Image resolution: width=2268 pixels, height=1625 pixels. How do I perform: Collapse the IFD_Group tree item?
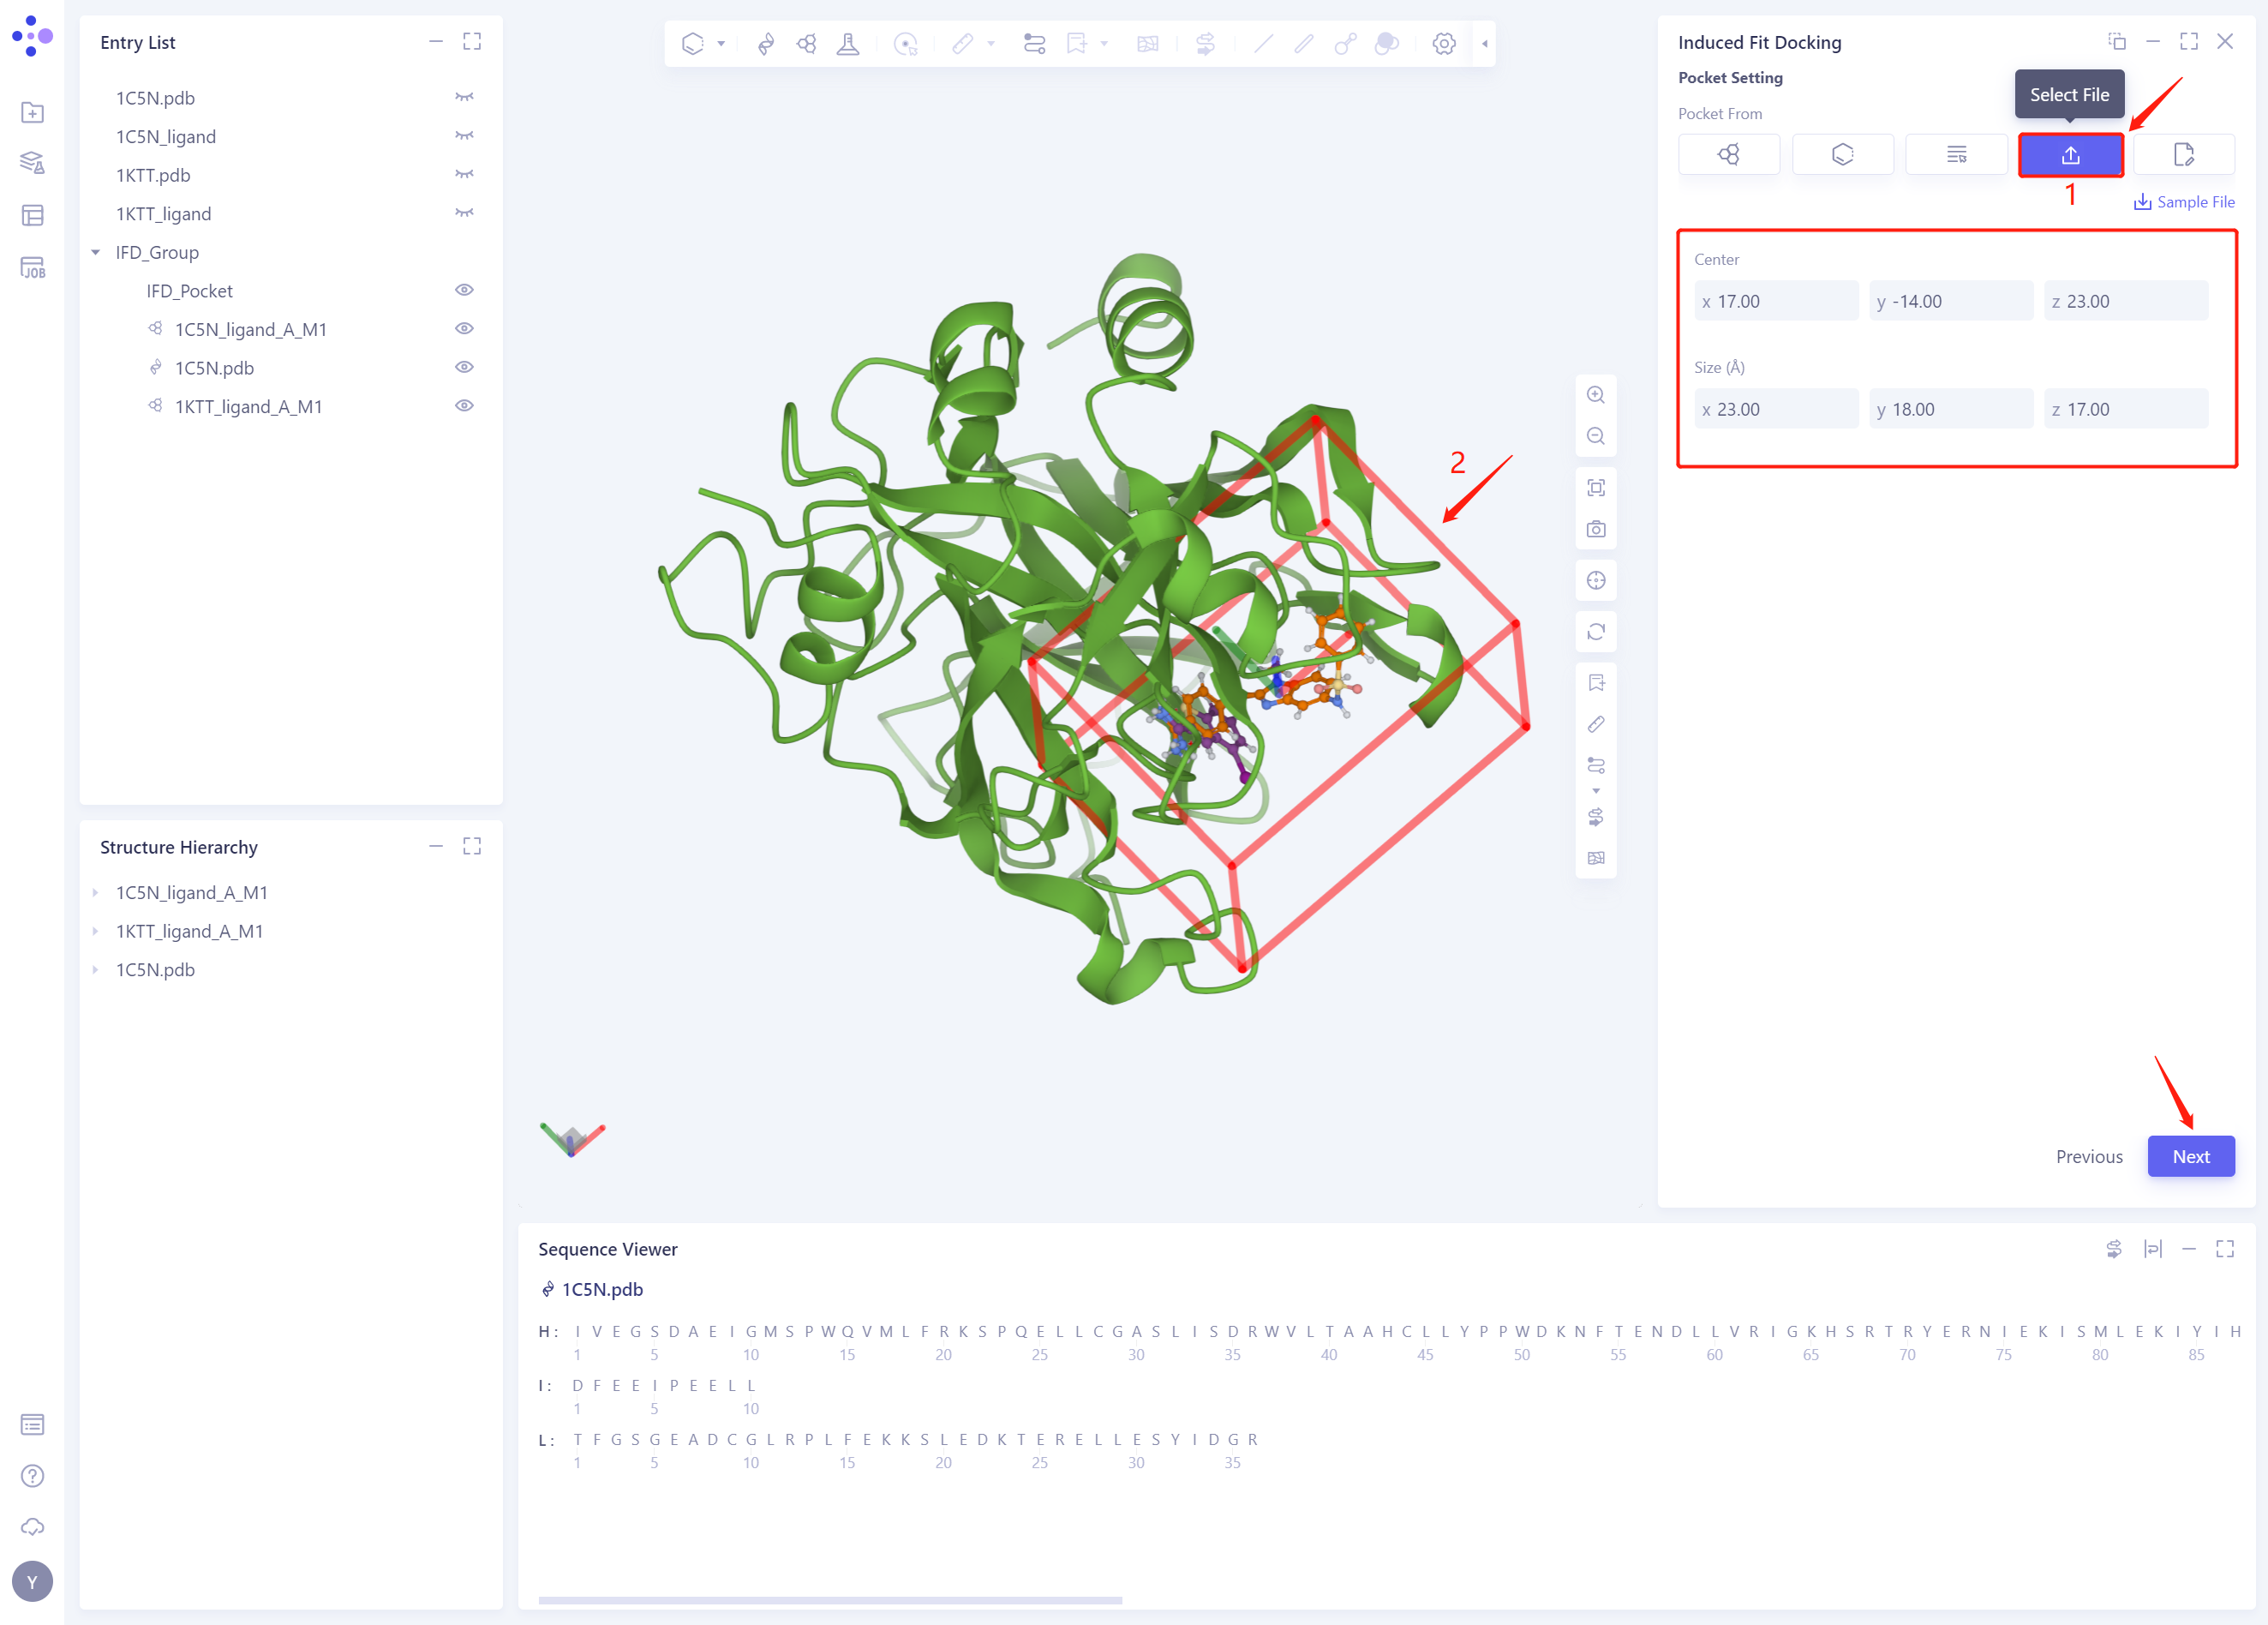point(96,252)
